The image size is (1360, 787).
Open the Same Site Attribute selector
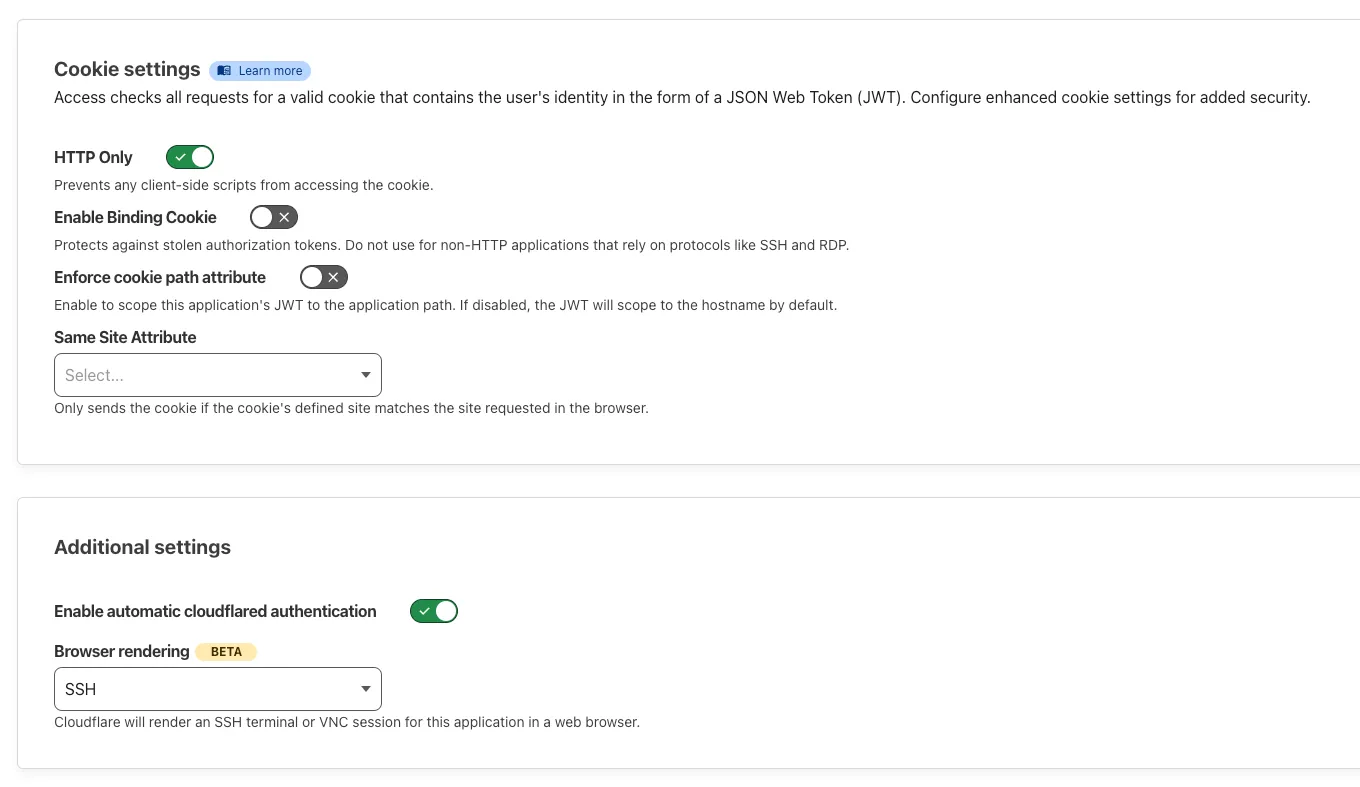(x=218, y=375)
